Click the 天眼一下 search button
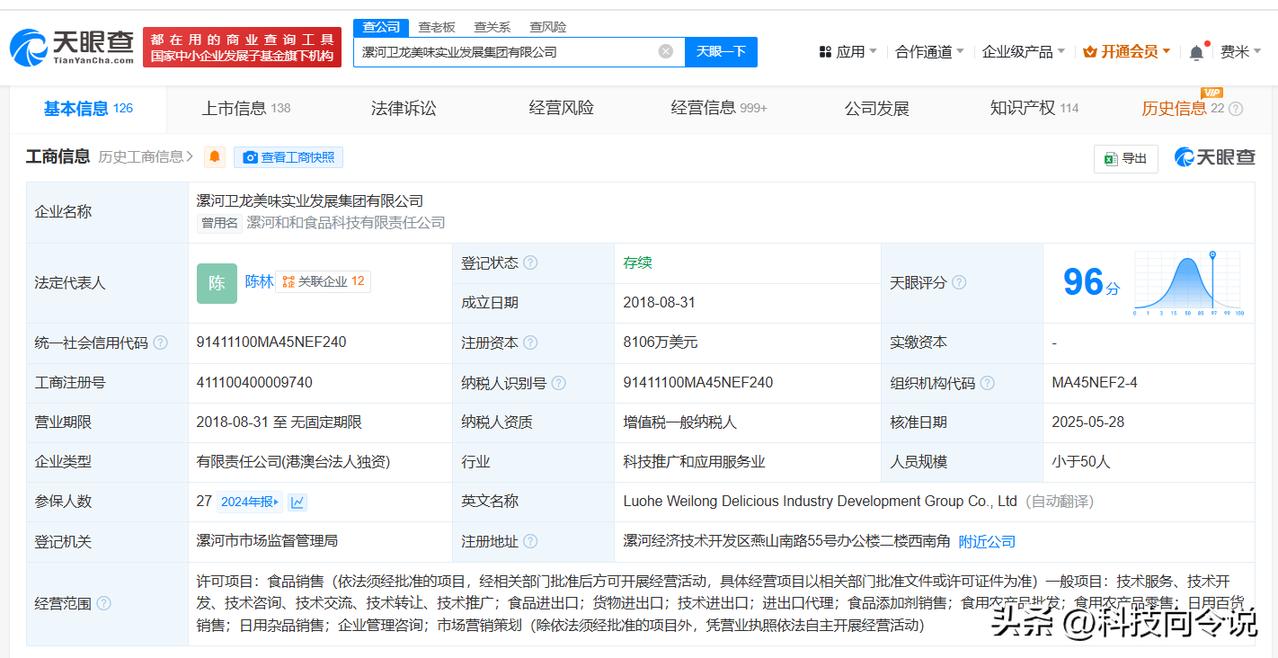 tap(721, 52)
